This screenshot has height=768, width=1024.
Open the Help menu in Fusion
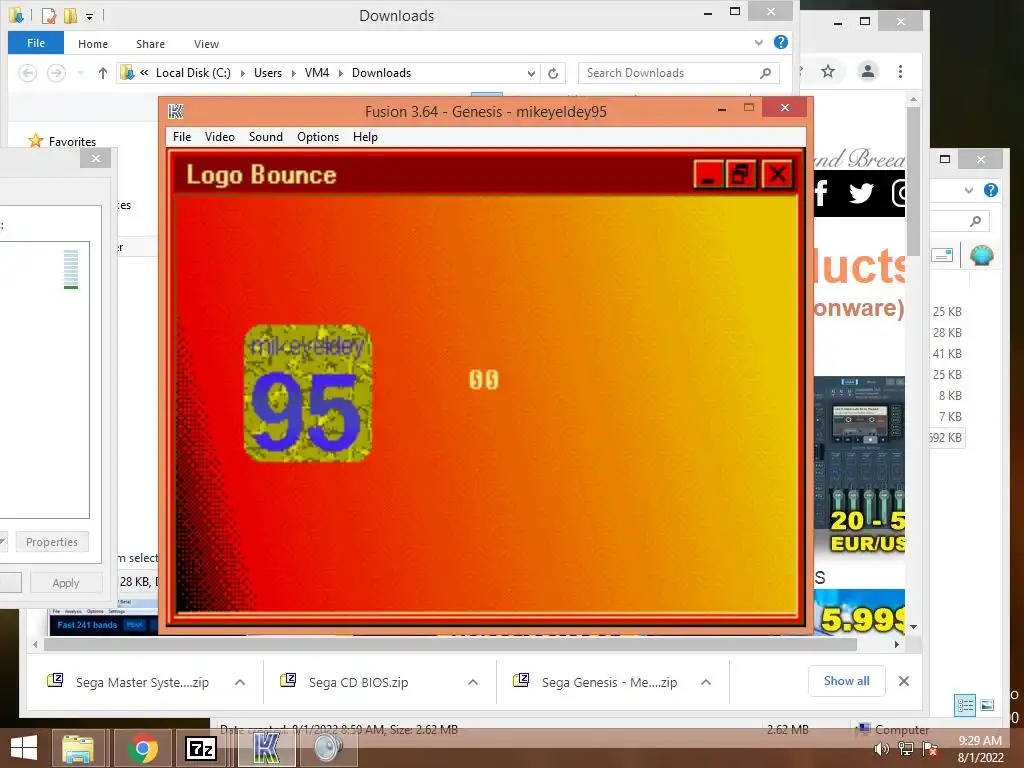click(365, 136)
